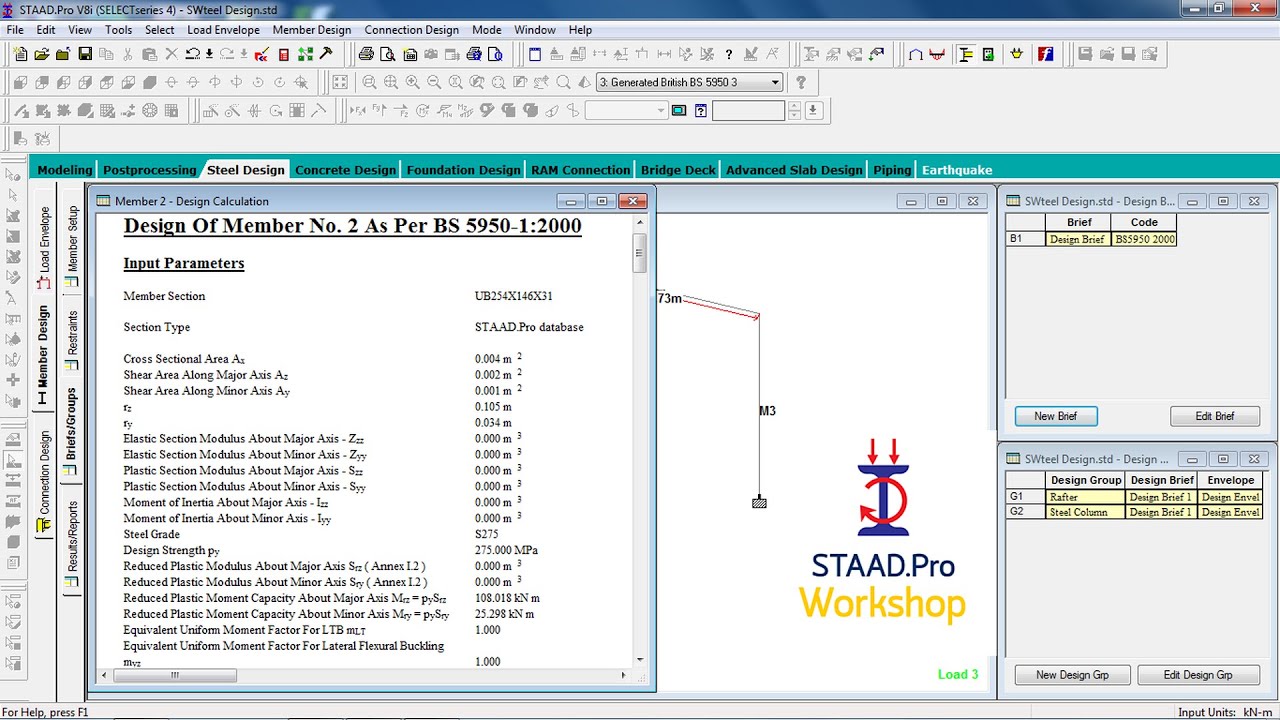This screenshot has width=1280, height=720.
Task: Click the horizontal scrollbar thumb in Design Calculation window
Action: click(176, 675)
